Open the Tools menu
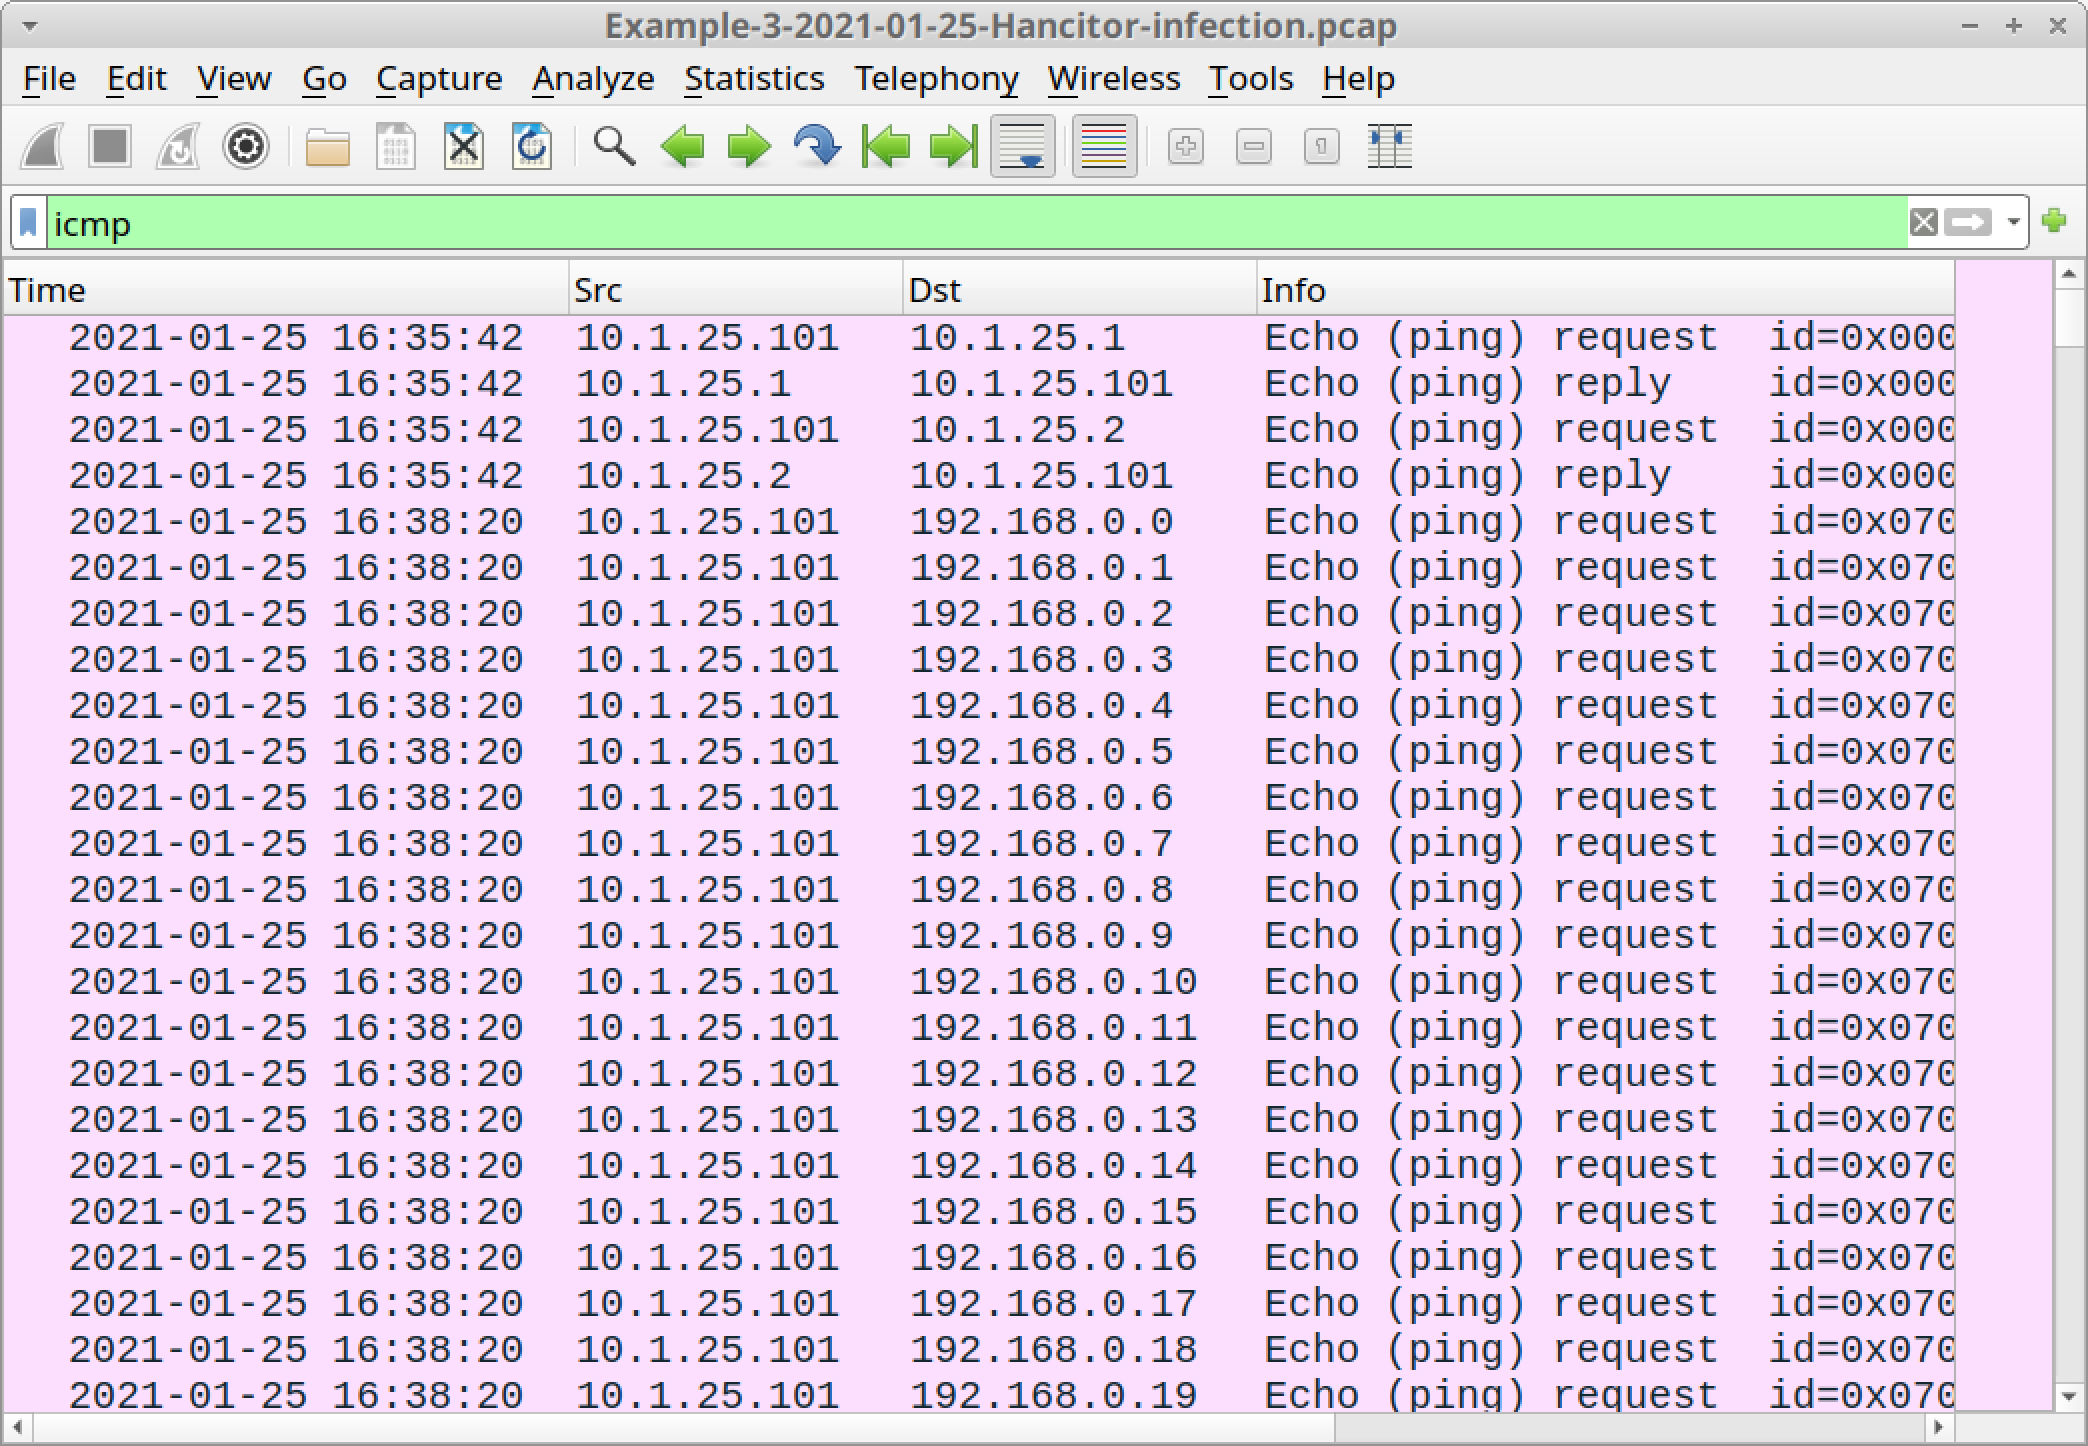Viewport: 2088px width, 1446px height. pyautogui.click(x=1251, y=78)
